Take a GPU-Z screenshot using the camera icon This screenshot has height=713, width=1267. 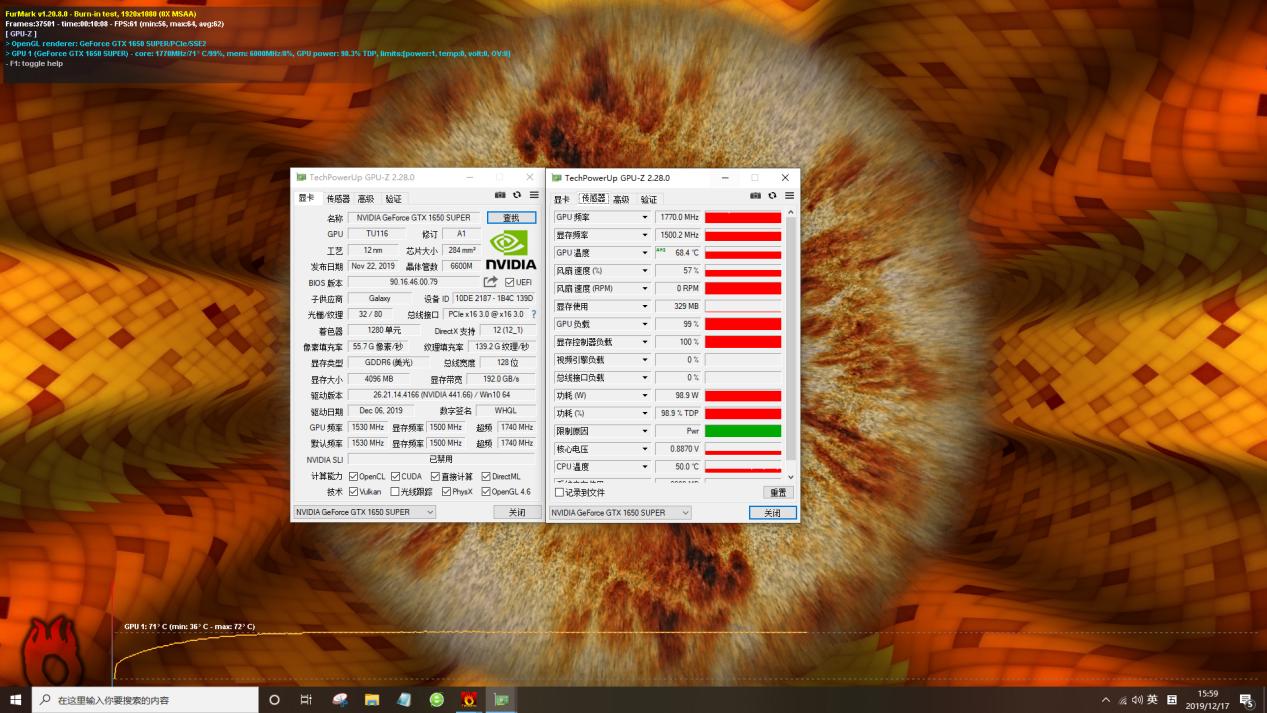[500, 195]
